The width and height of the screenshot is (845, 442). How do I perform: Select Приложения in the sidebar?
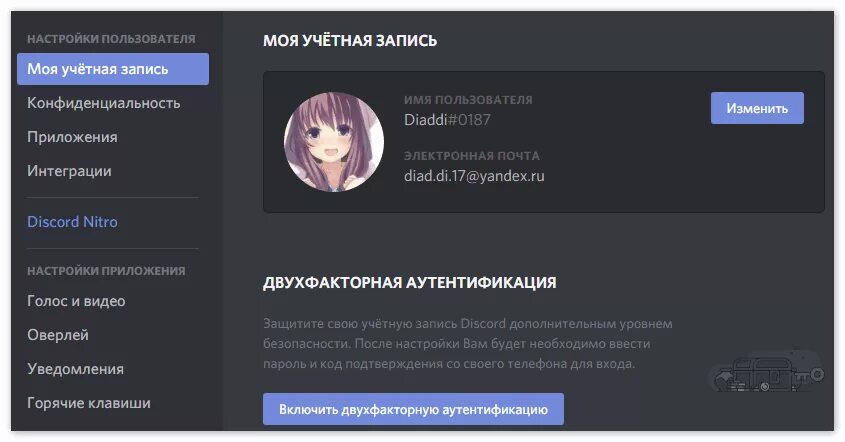coord(72,137)
